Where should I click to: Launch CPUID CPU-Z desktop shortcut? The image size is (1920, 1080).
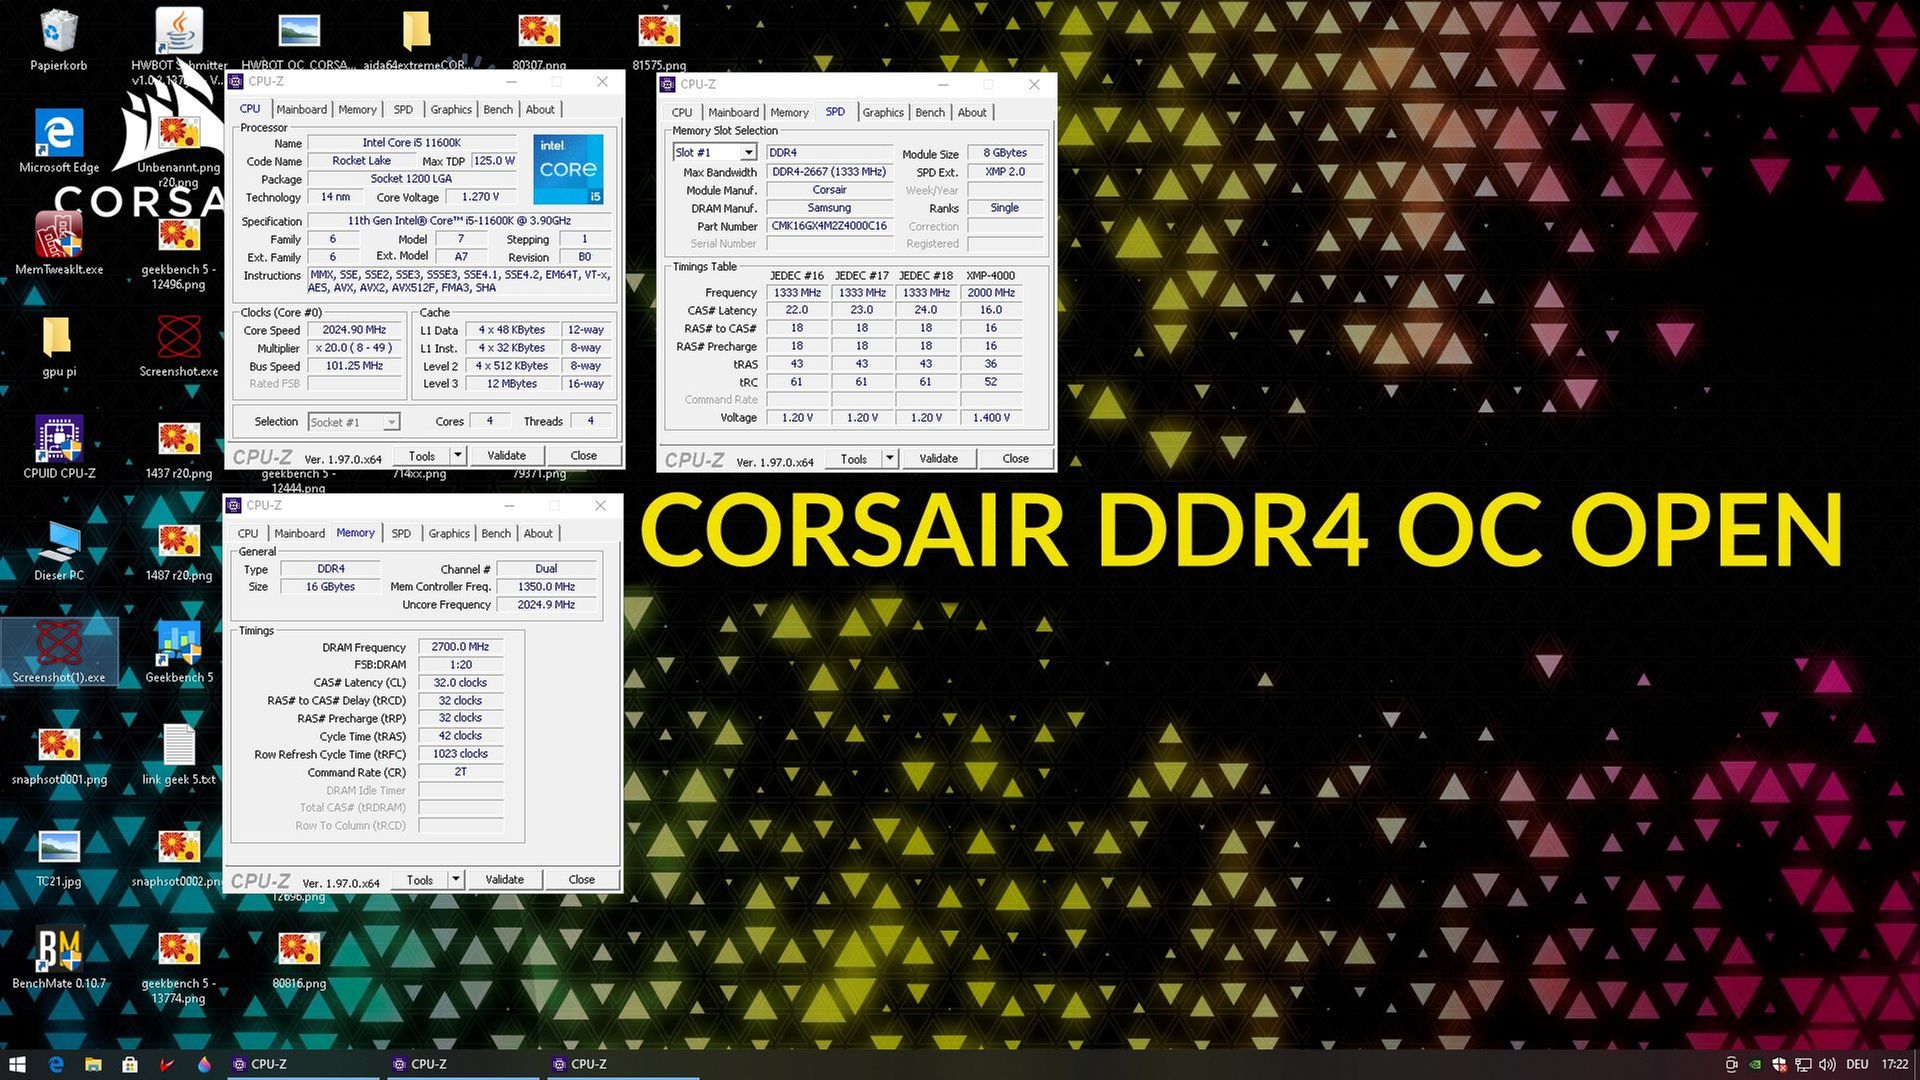pos(59,448)
